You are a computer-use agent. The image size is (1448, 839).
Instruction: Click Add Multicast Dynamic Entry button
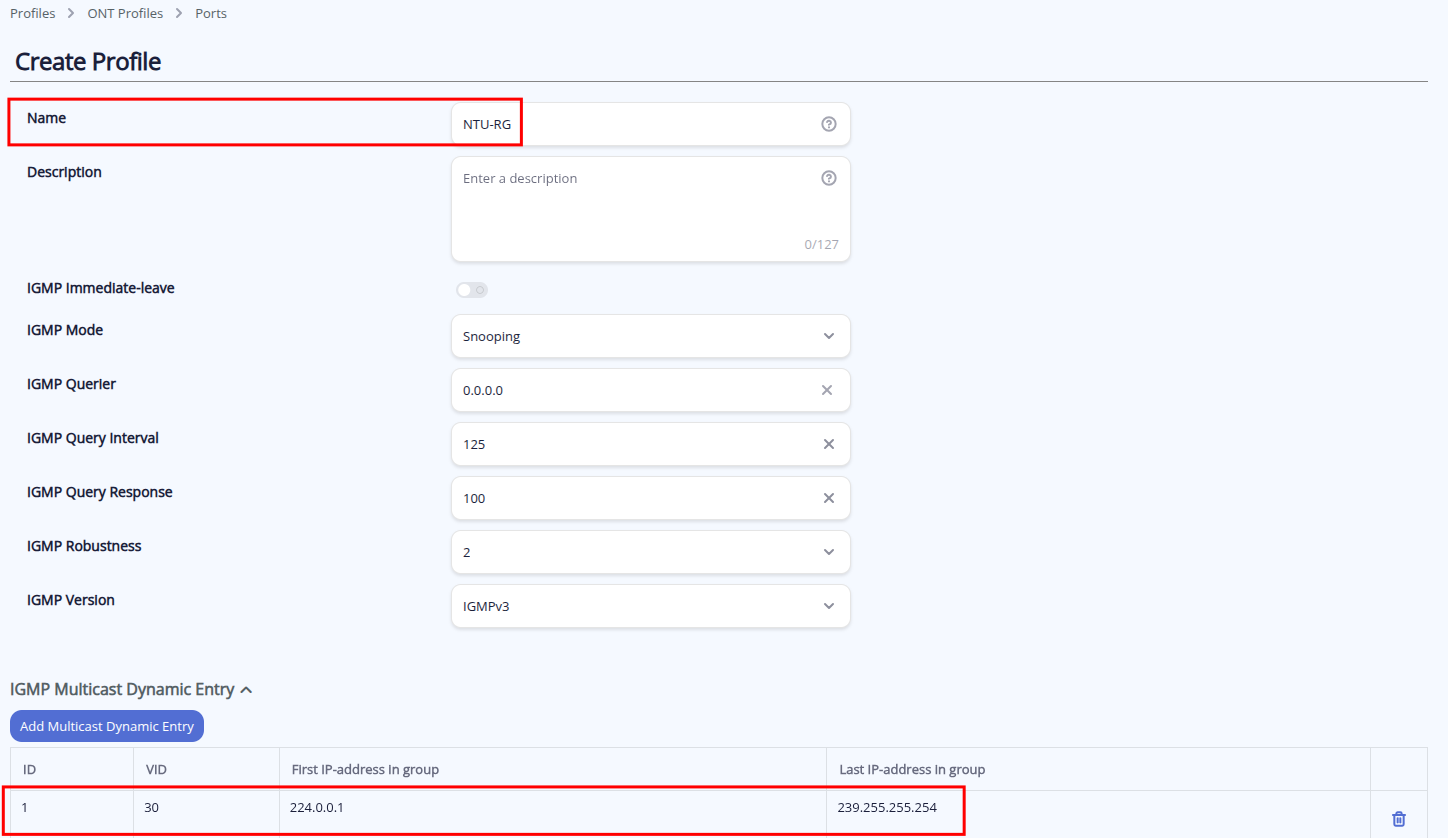click(107, 726)
